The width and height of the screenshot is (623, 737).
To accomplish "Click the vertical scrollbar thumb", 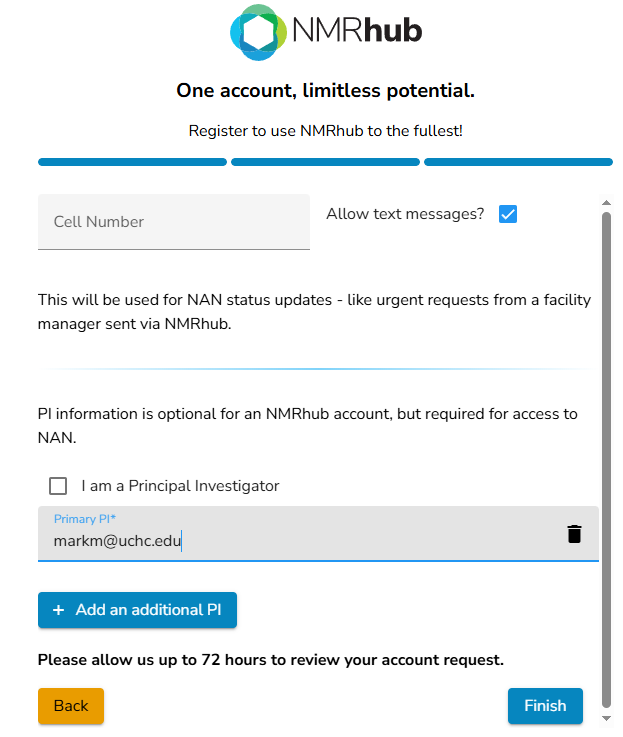I will coord(605,450).
